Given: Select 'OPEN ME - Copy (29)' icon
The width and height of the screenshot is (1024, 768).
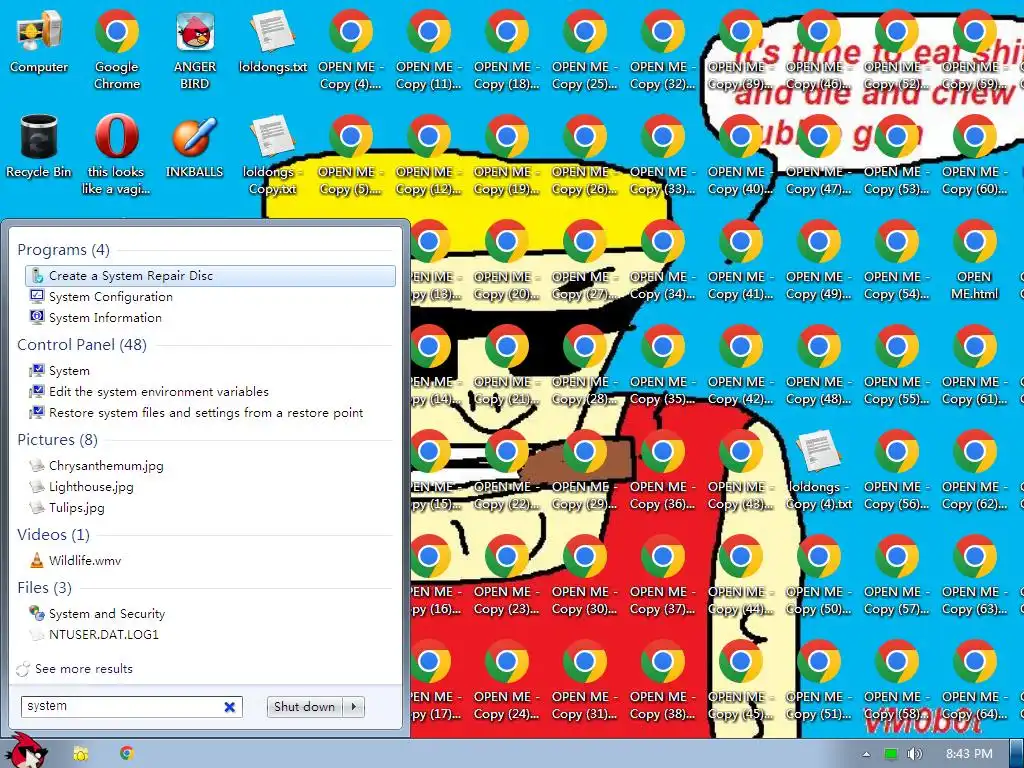Looking at the screenshot, I should point(584,470).
